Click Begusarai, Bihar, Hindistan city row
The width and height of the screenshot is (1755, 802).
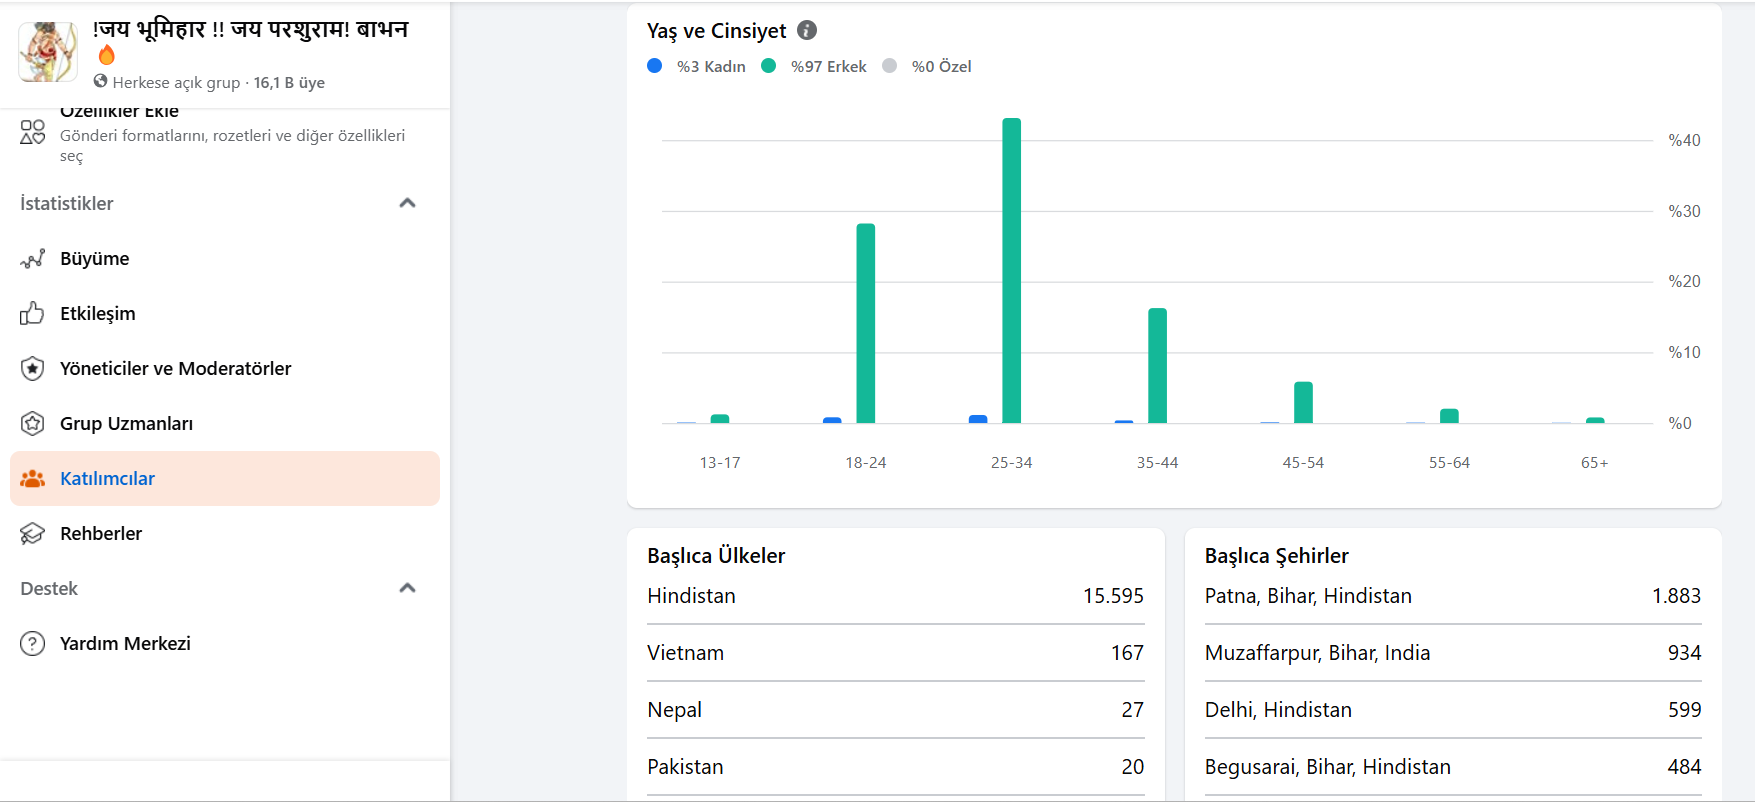pyautogui.click(x=1453, y=767)
